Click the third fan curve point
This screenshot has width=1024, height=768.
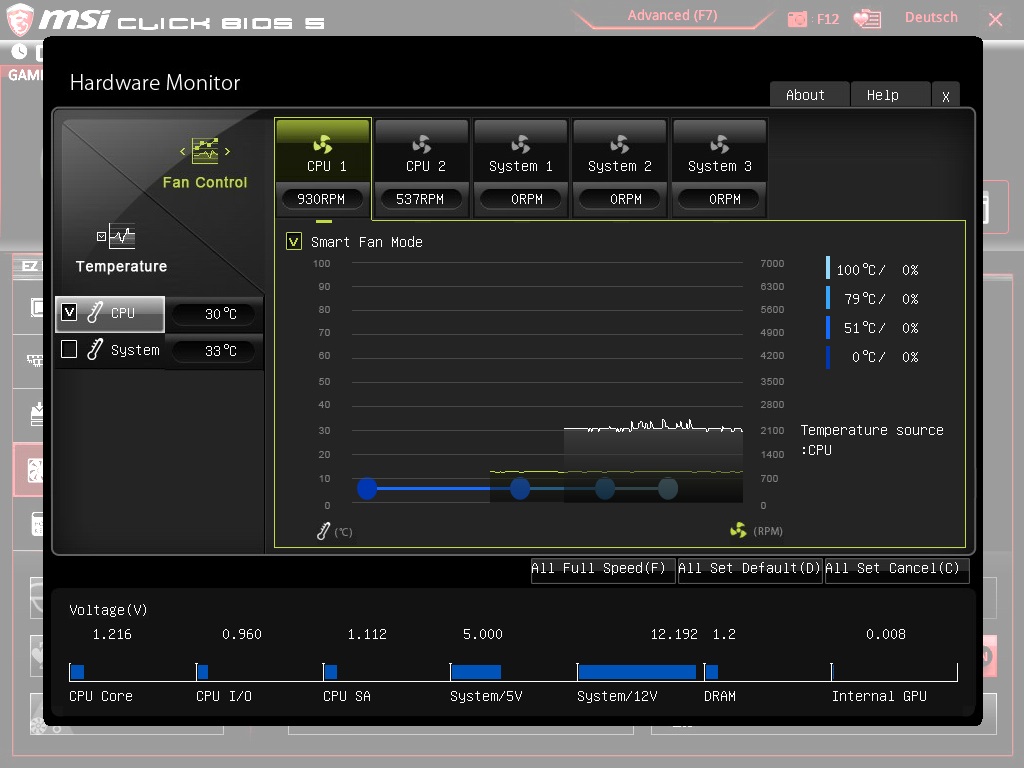[605, 488]
